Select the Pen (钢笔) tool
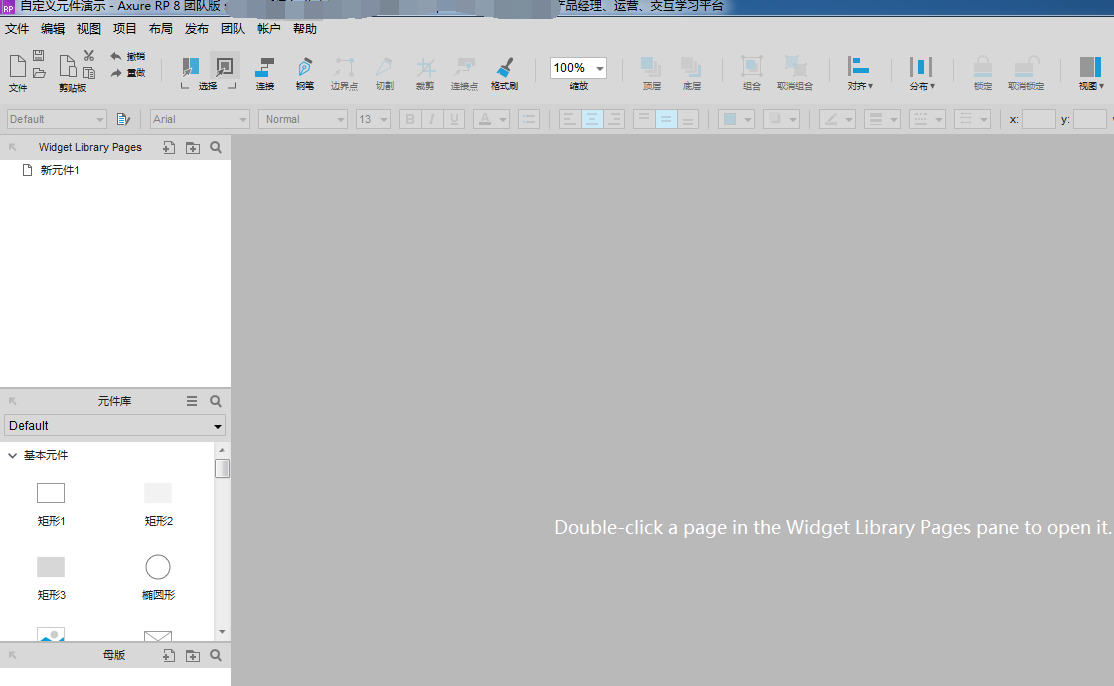 click(304, 68)
